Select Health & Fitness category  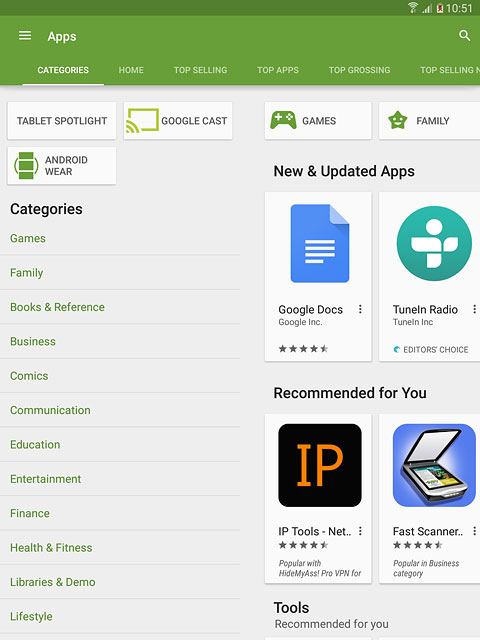[51, 548]
